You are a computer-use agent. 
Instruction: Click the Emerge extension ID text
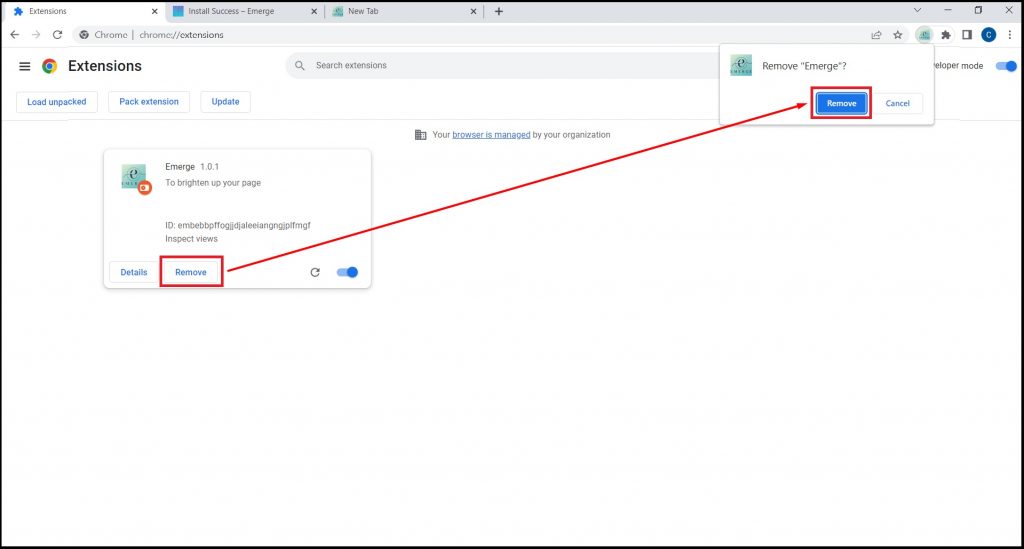pos(238,225)
